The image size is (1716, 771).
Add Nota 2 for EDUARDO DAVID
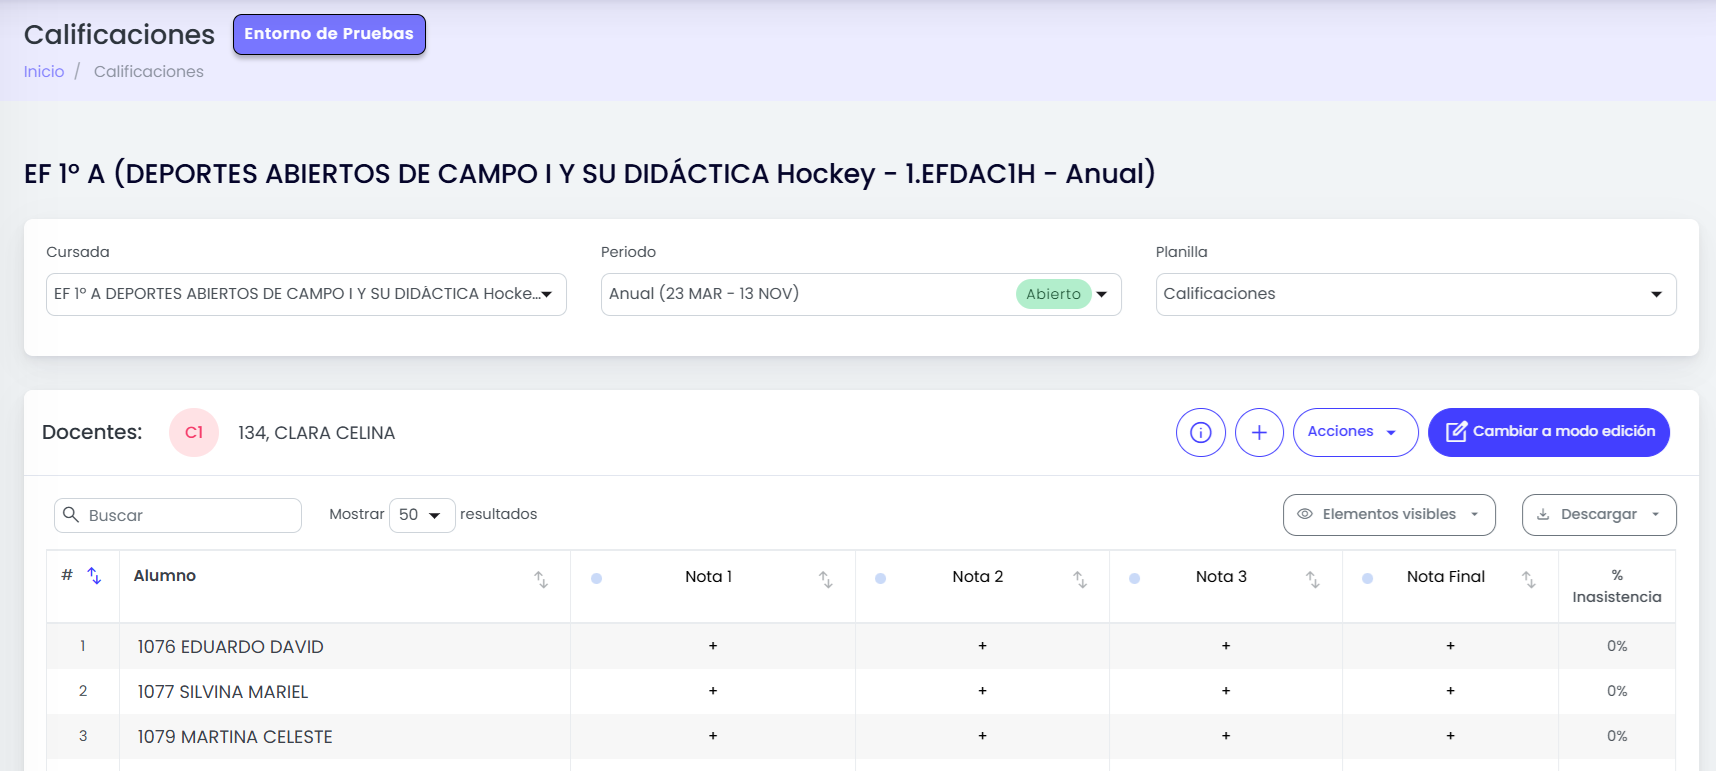pos(982,646)
